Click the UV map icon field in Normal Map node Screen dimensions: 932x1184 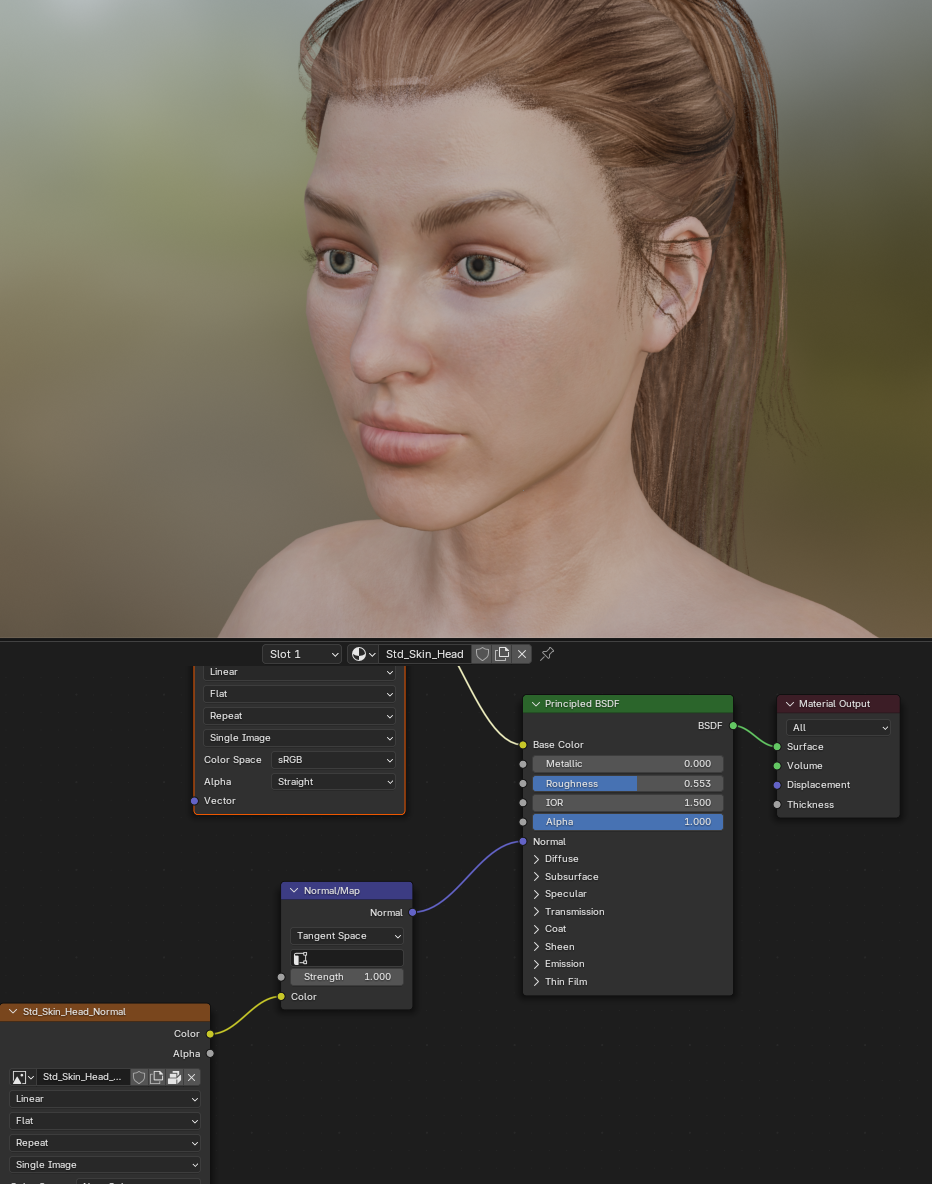tap(347, 958)
